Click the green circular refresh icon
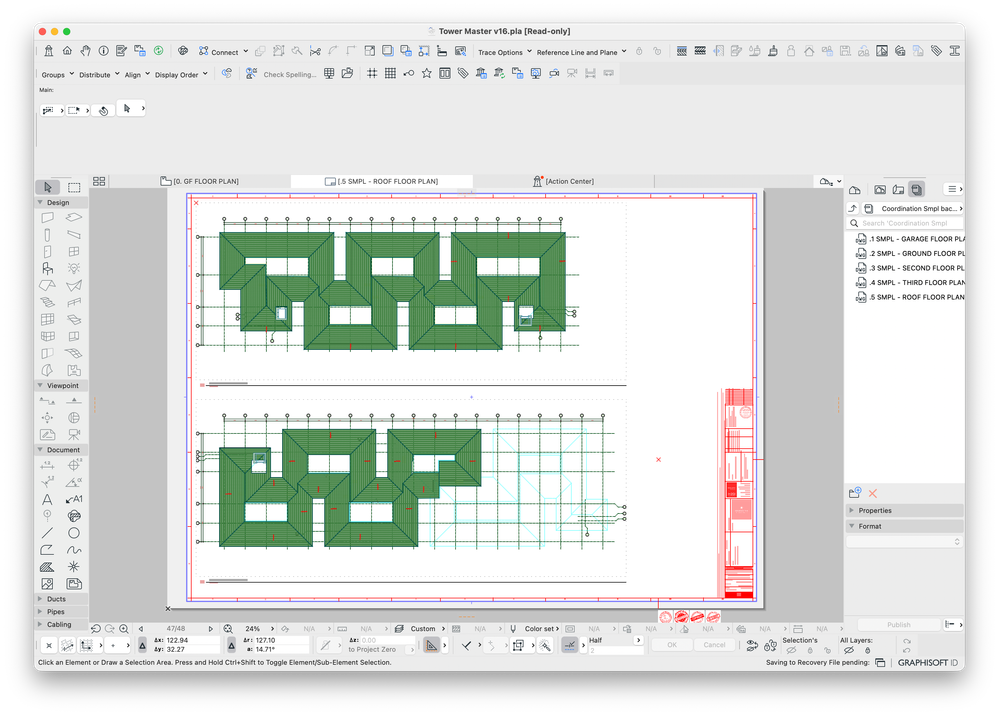Image resolution: width=999 pixels, height=716 pixels. 159,51
